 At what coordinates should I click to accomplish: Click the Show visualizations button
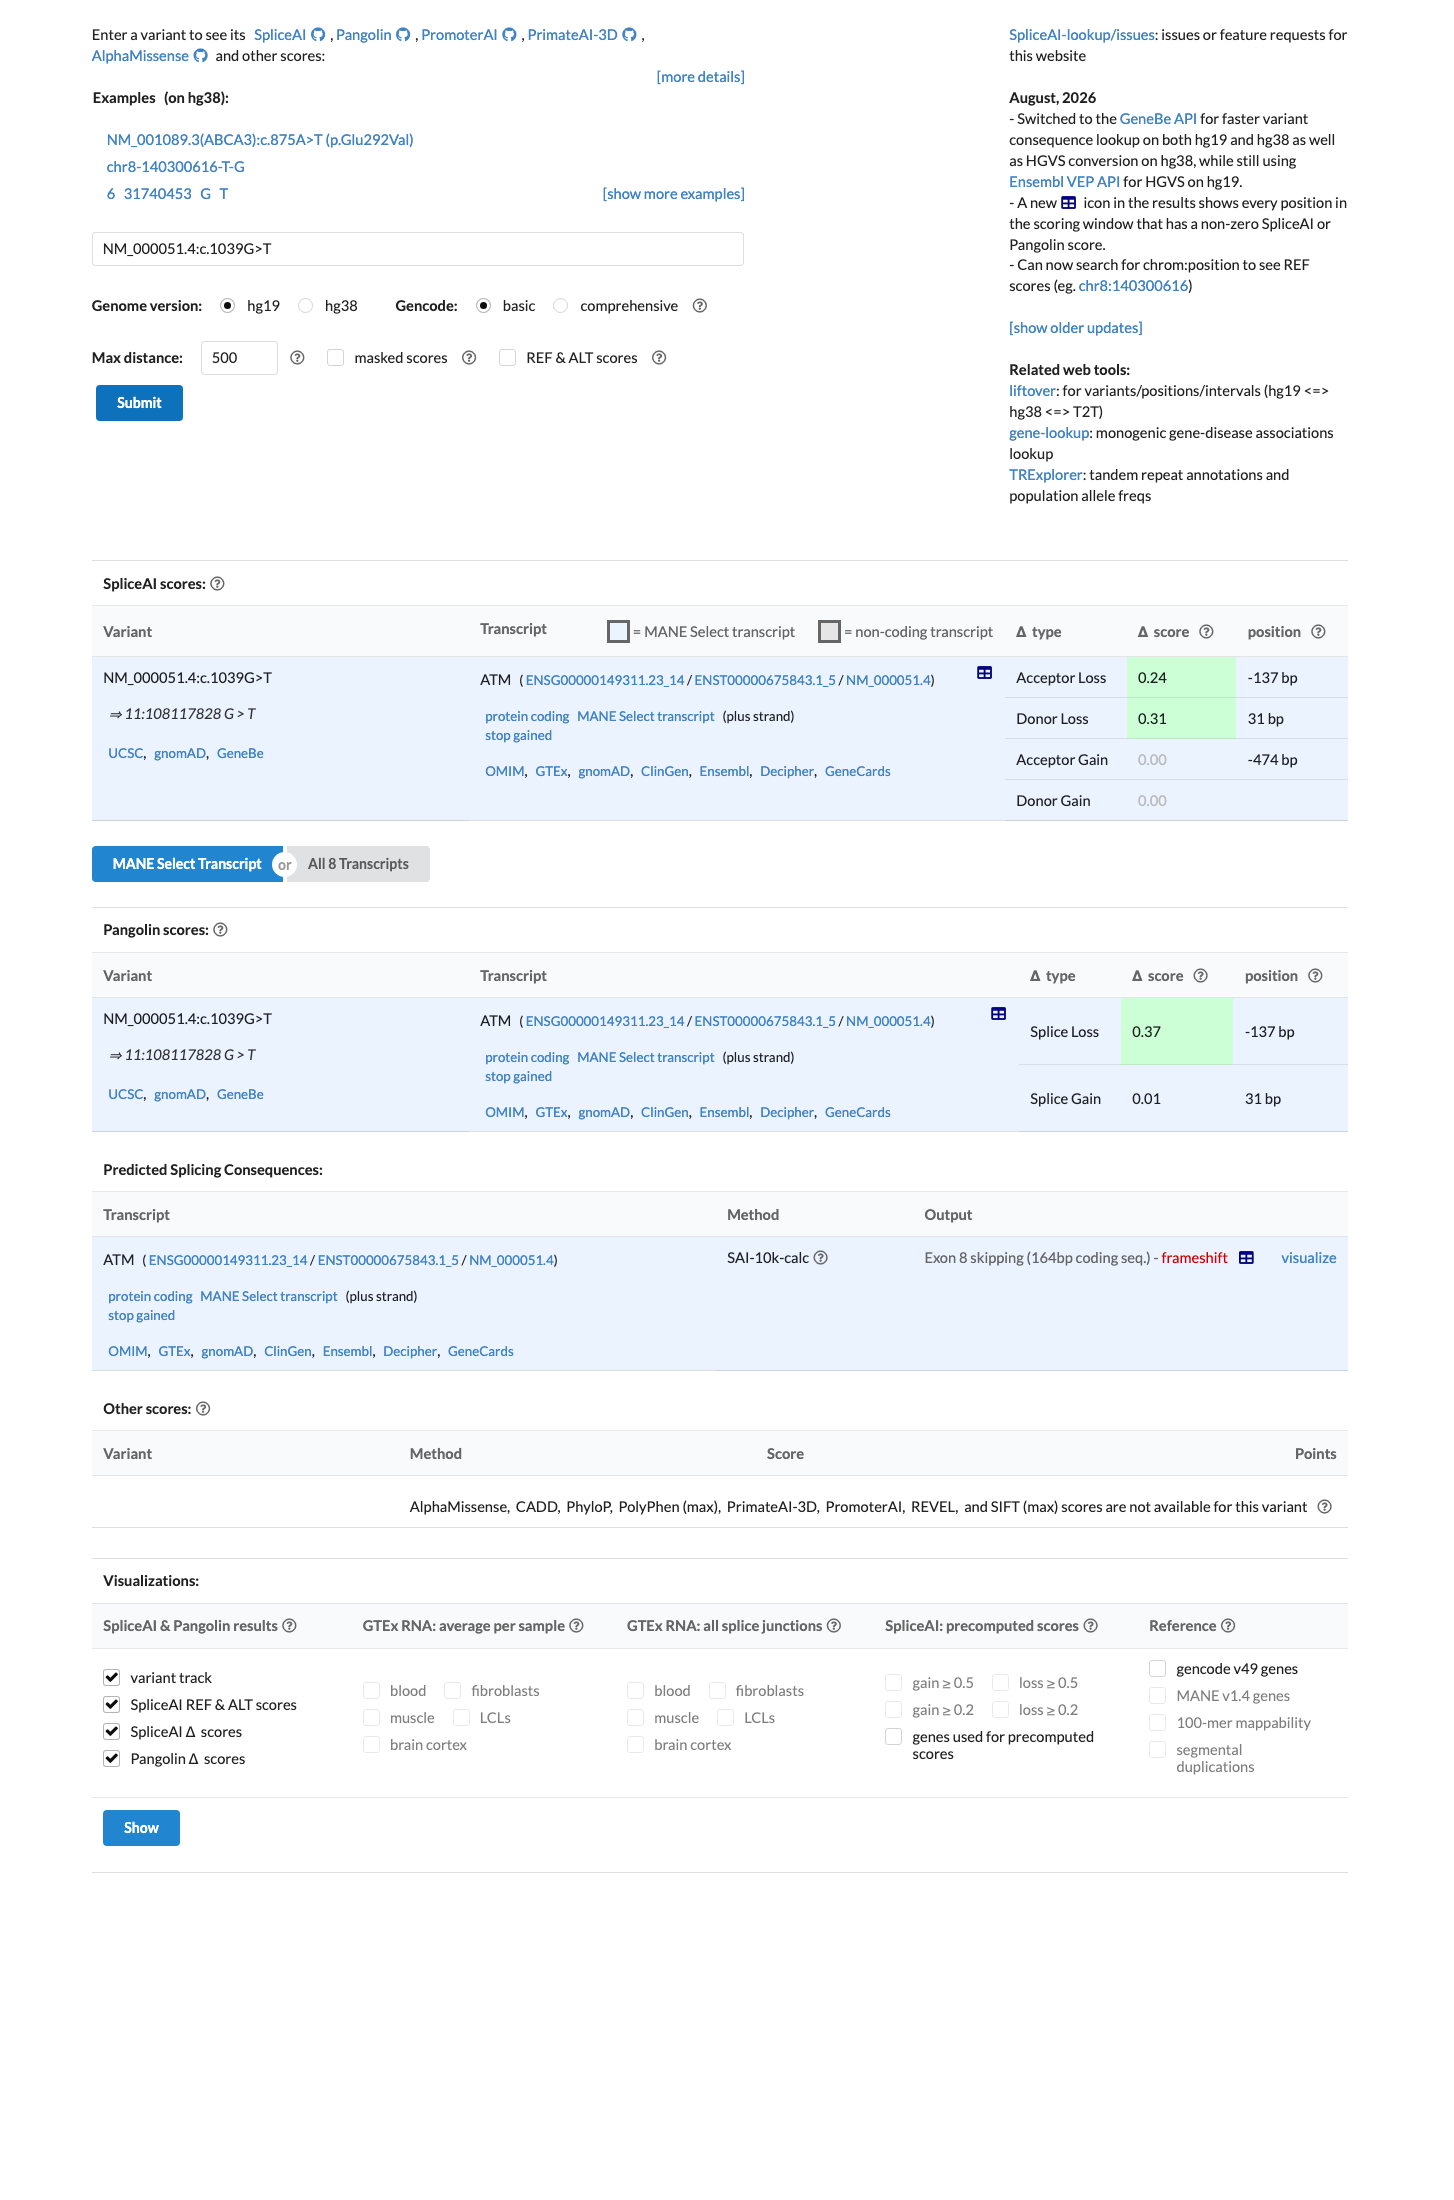(x=141, y=1828)
